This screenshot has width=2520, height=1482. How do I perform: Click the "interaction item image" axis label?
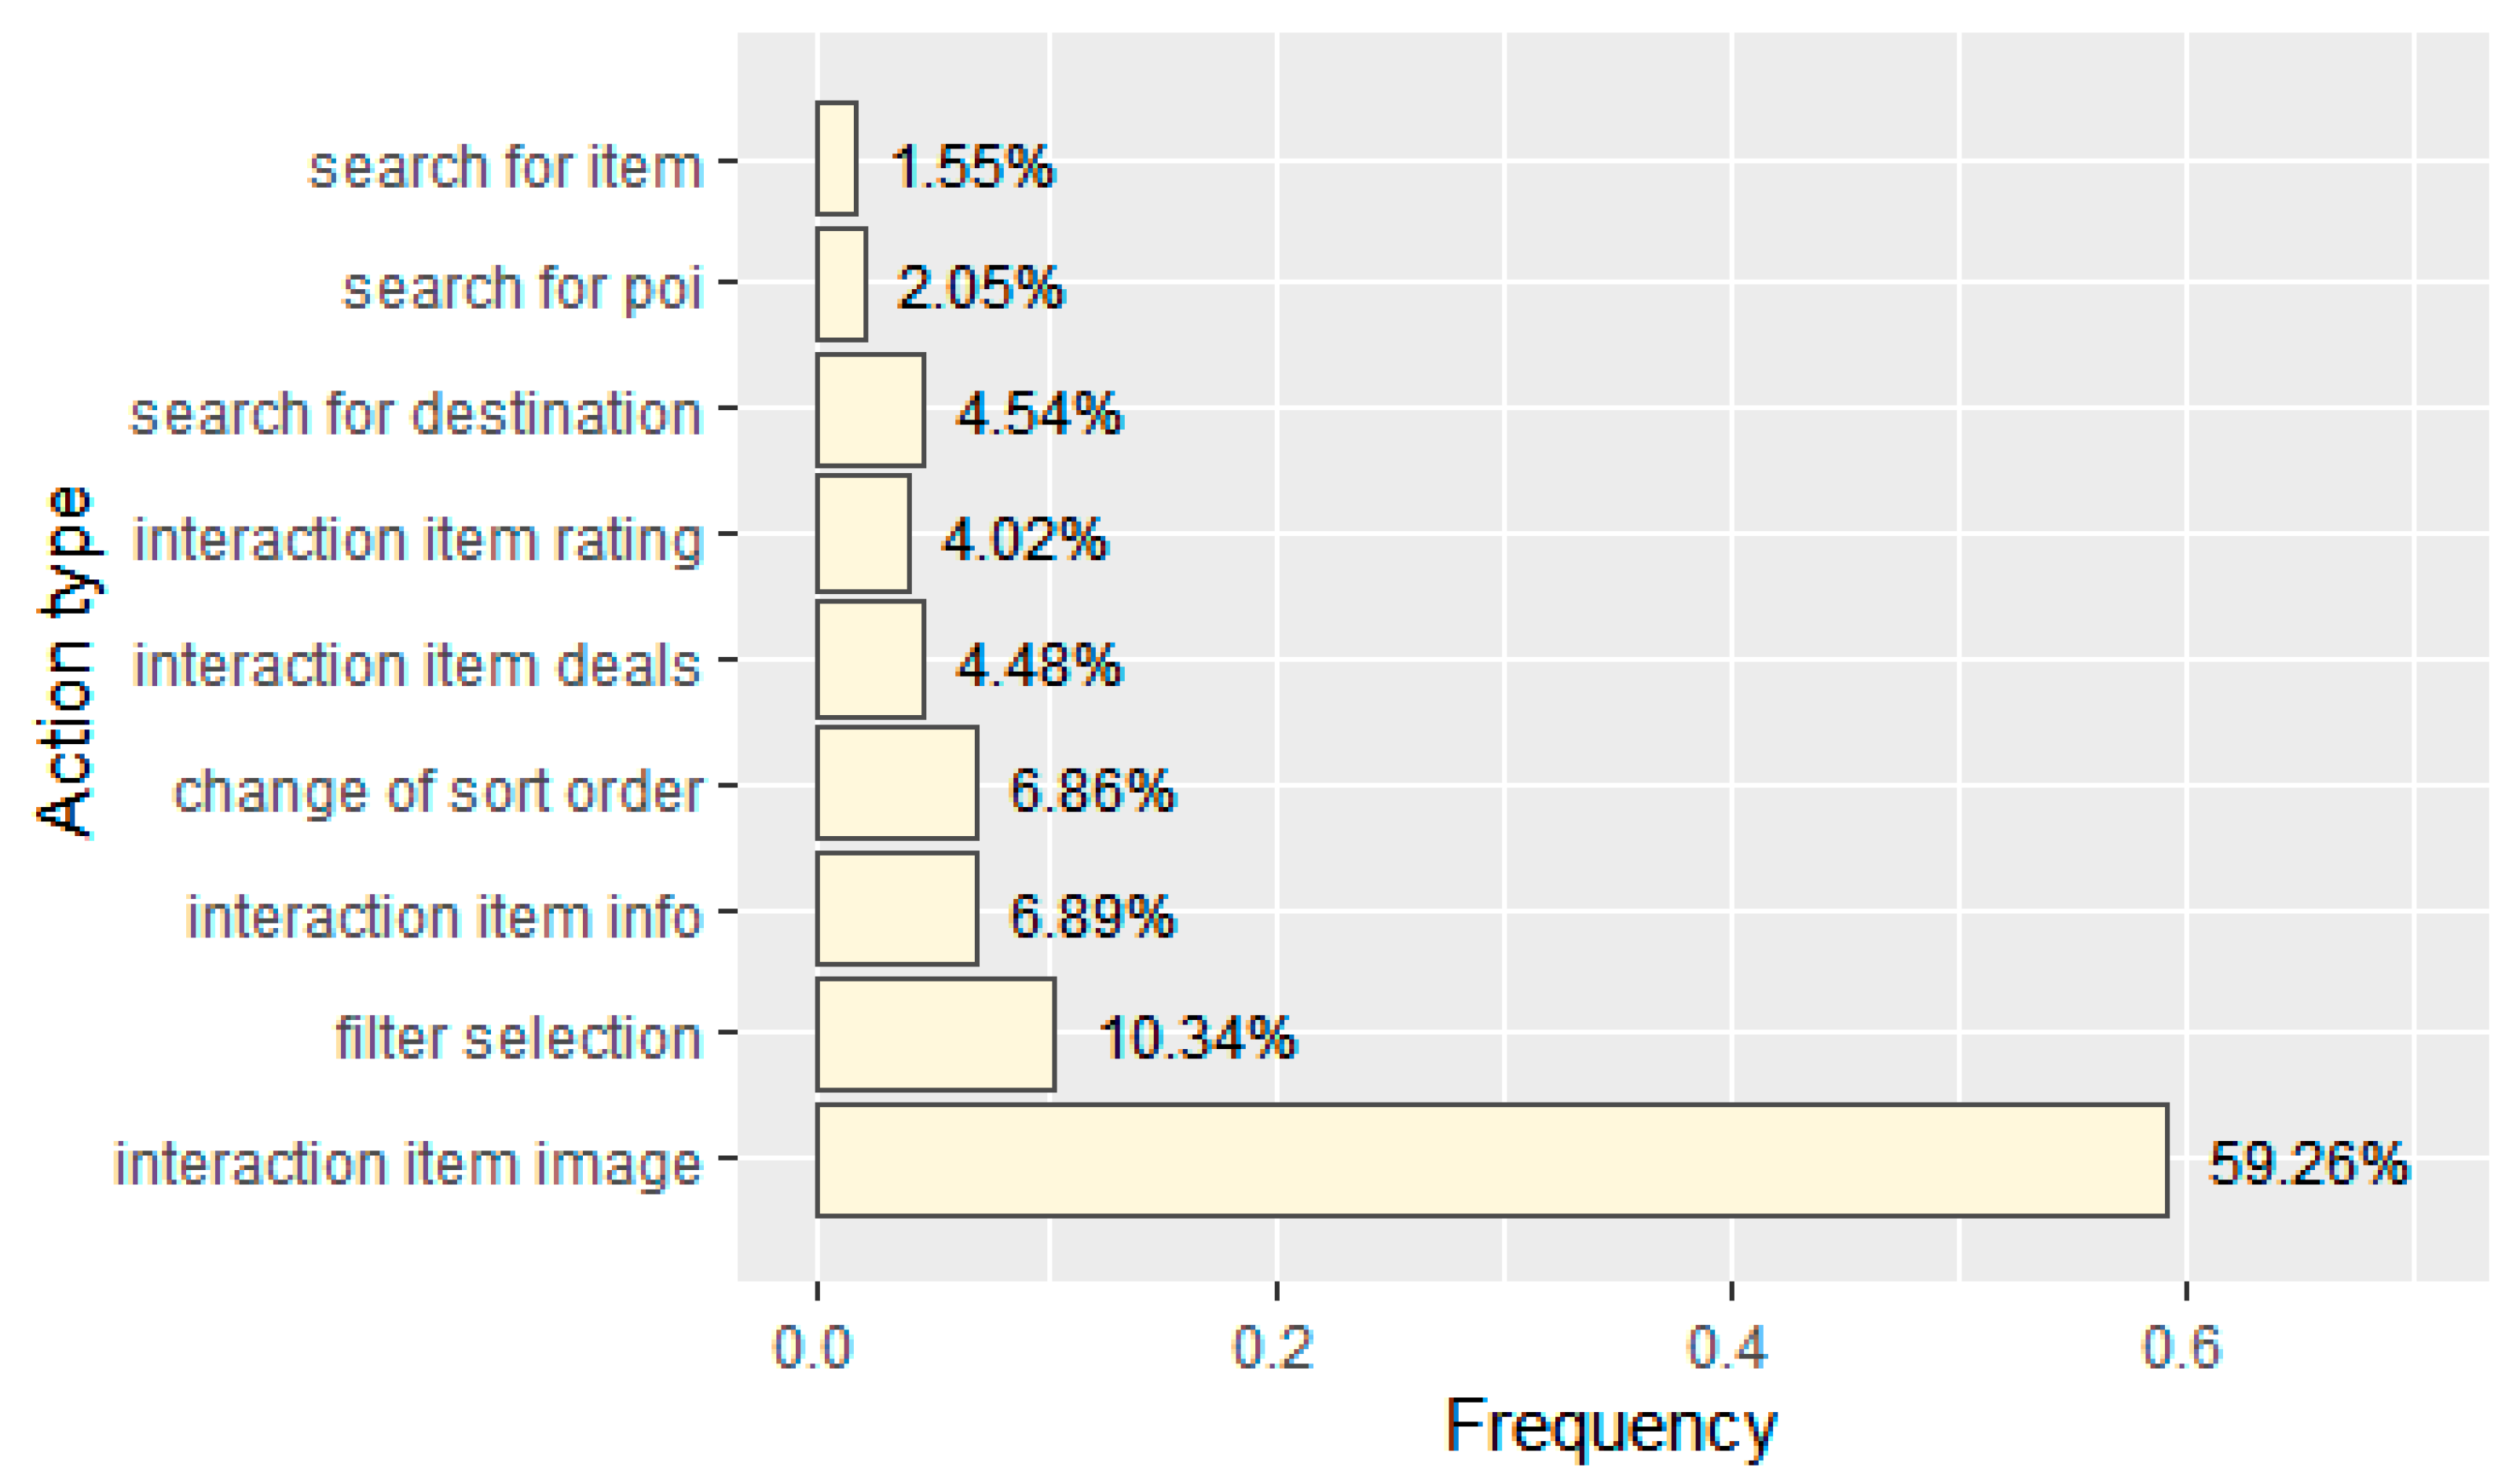[408, 1163]
